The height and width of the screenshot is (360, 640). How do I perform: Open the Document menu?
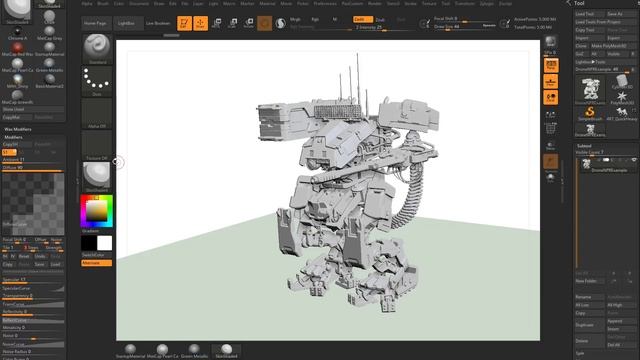click(x=139, y=4)
